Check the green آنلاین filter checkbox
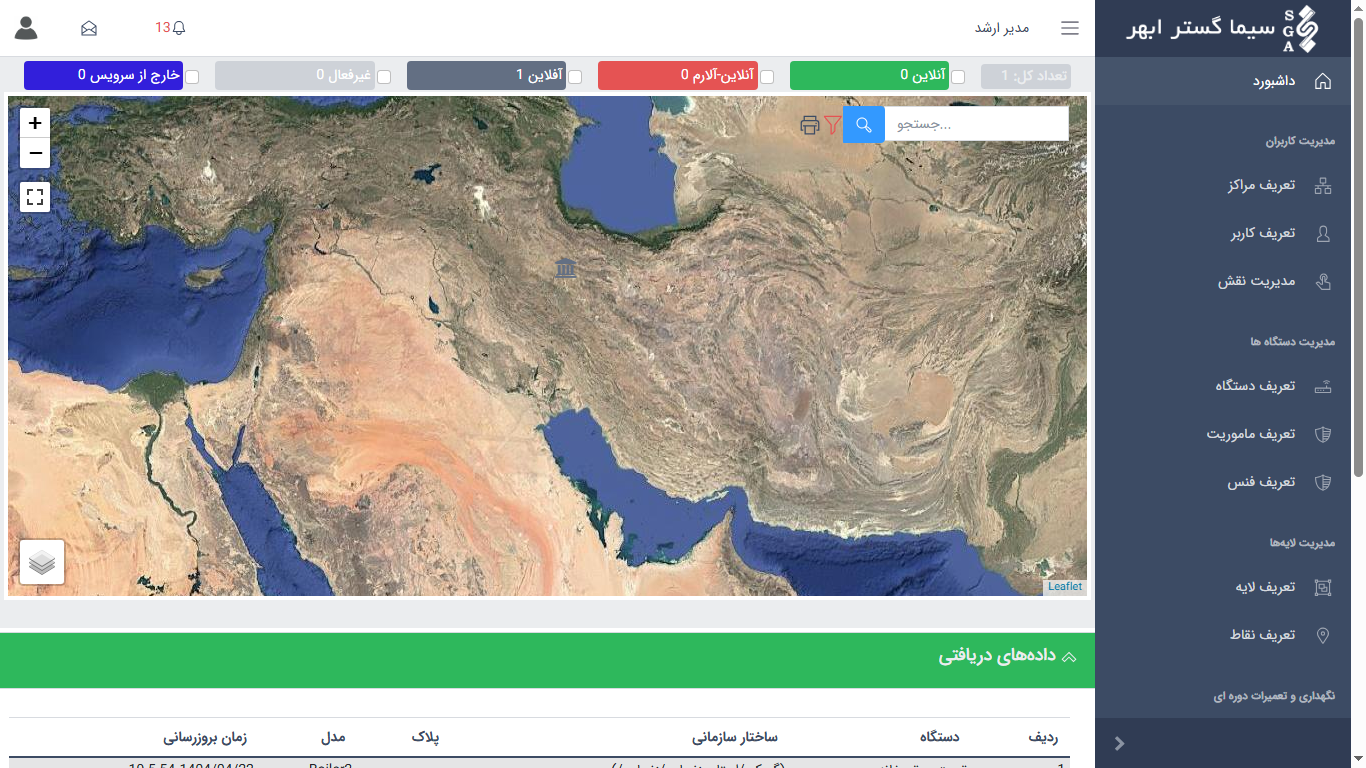The height and width of the screenshot is (768, 1366). 958,77
